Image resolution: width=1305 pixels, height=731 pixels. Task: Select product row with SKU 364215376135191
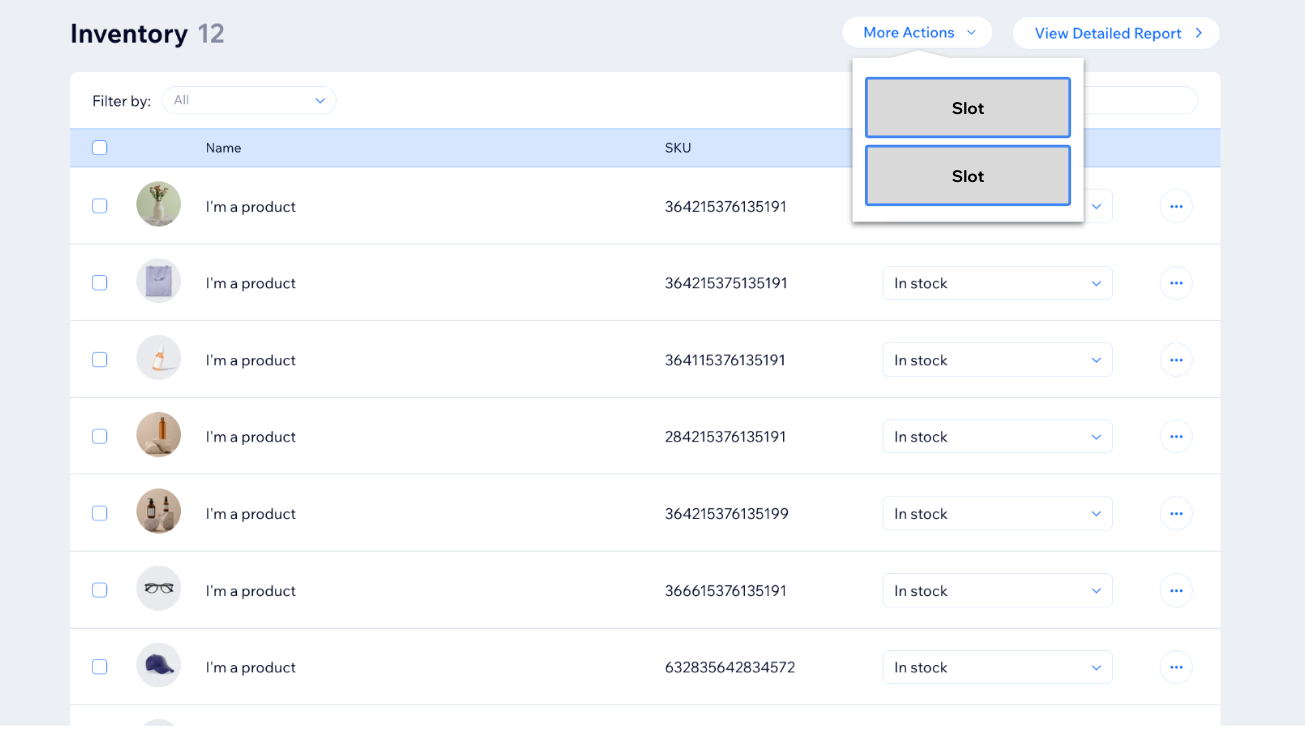[x=100, y=206]
